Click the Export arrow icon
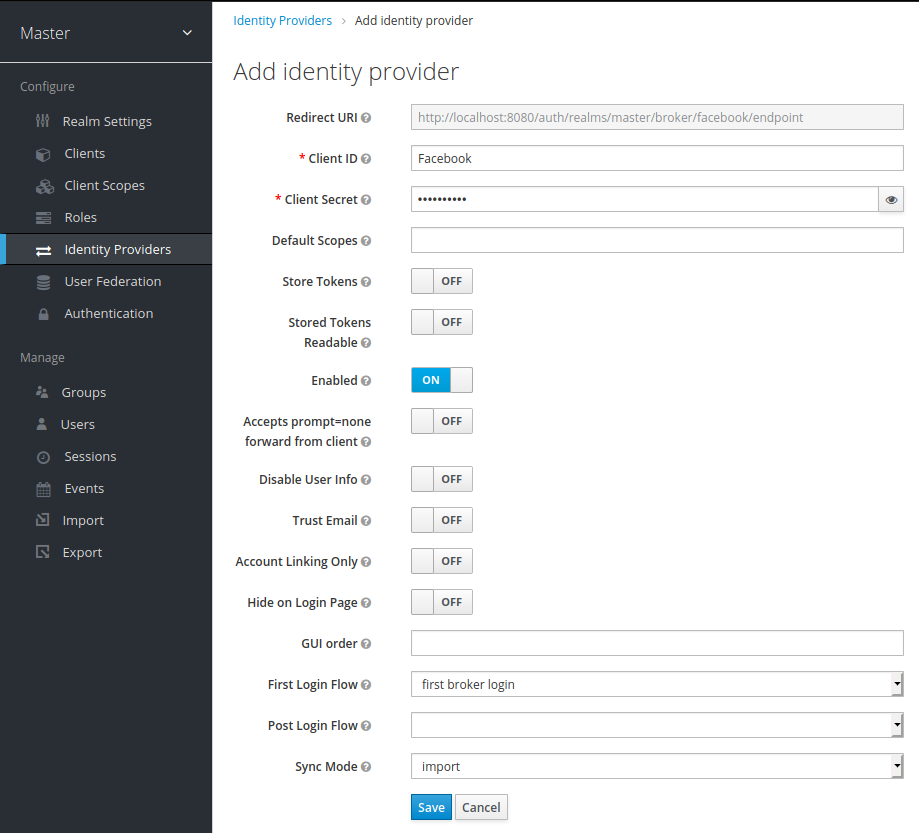This screenshot has height=833, width=919. (x=43, y=552)
